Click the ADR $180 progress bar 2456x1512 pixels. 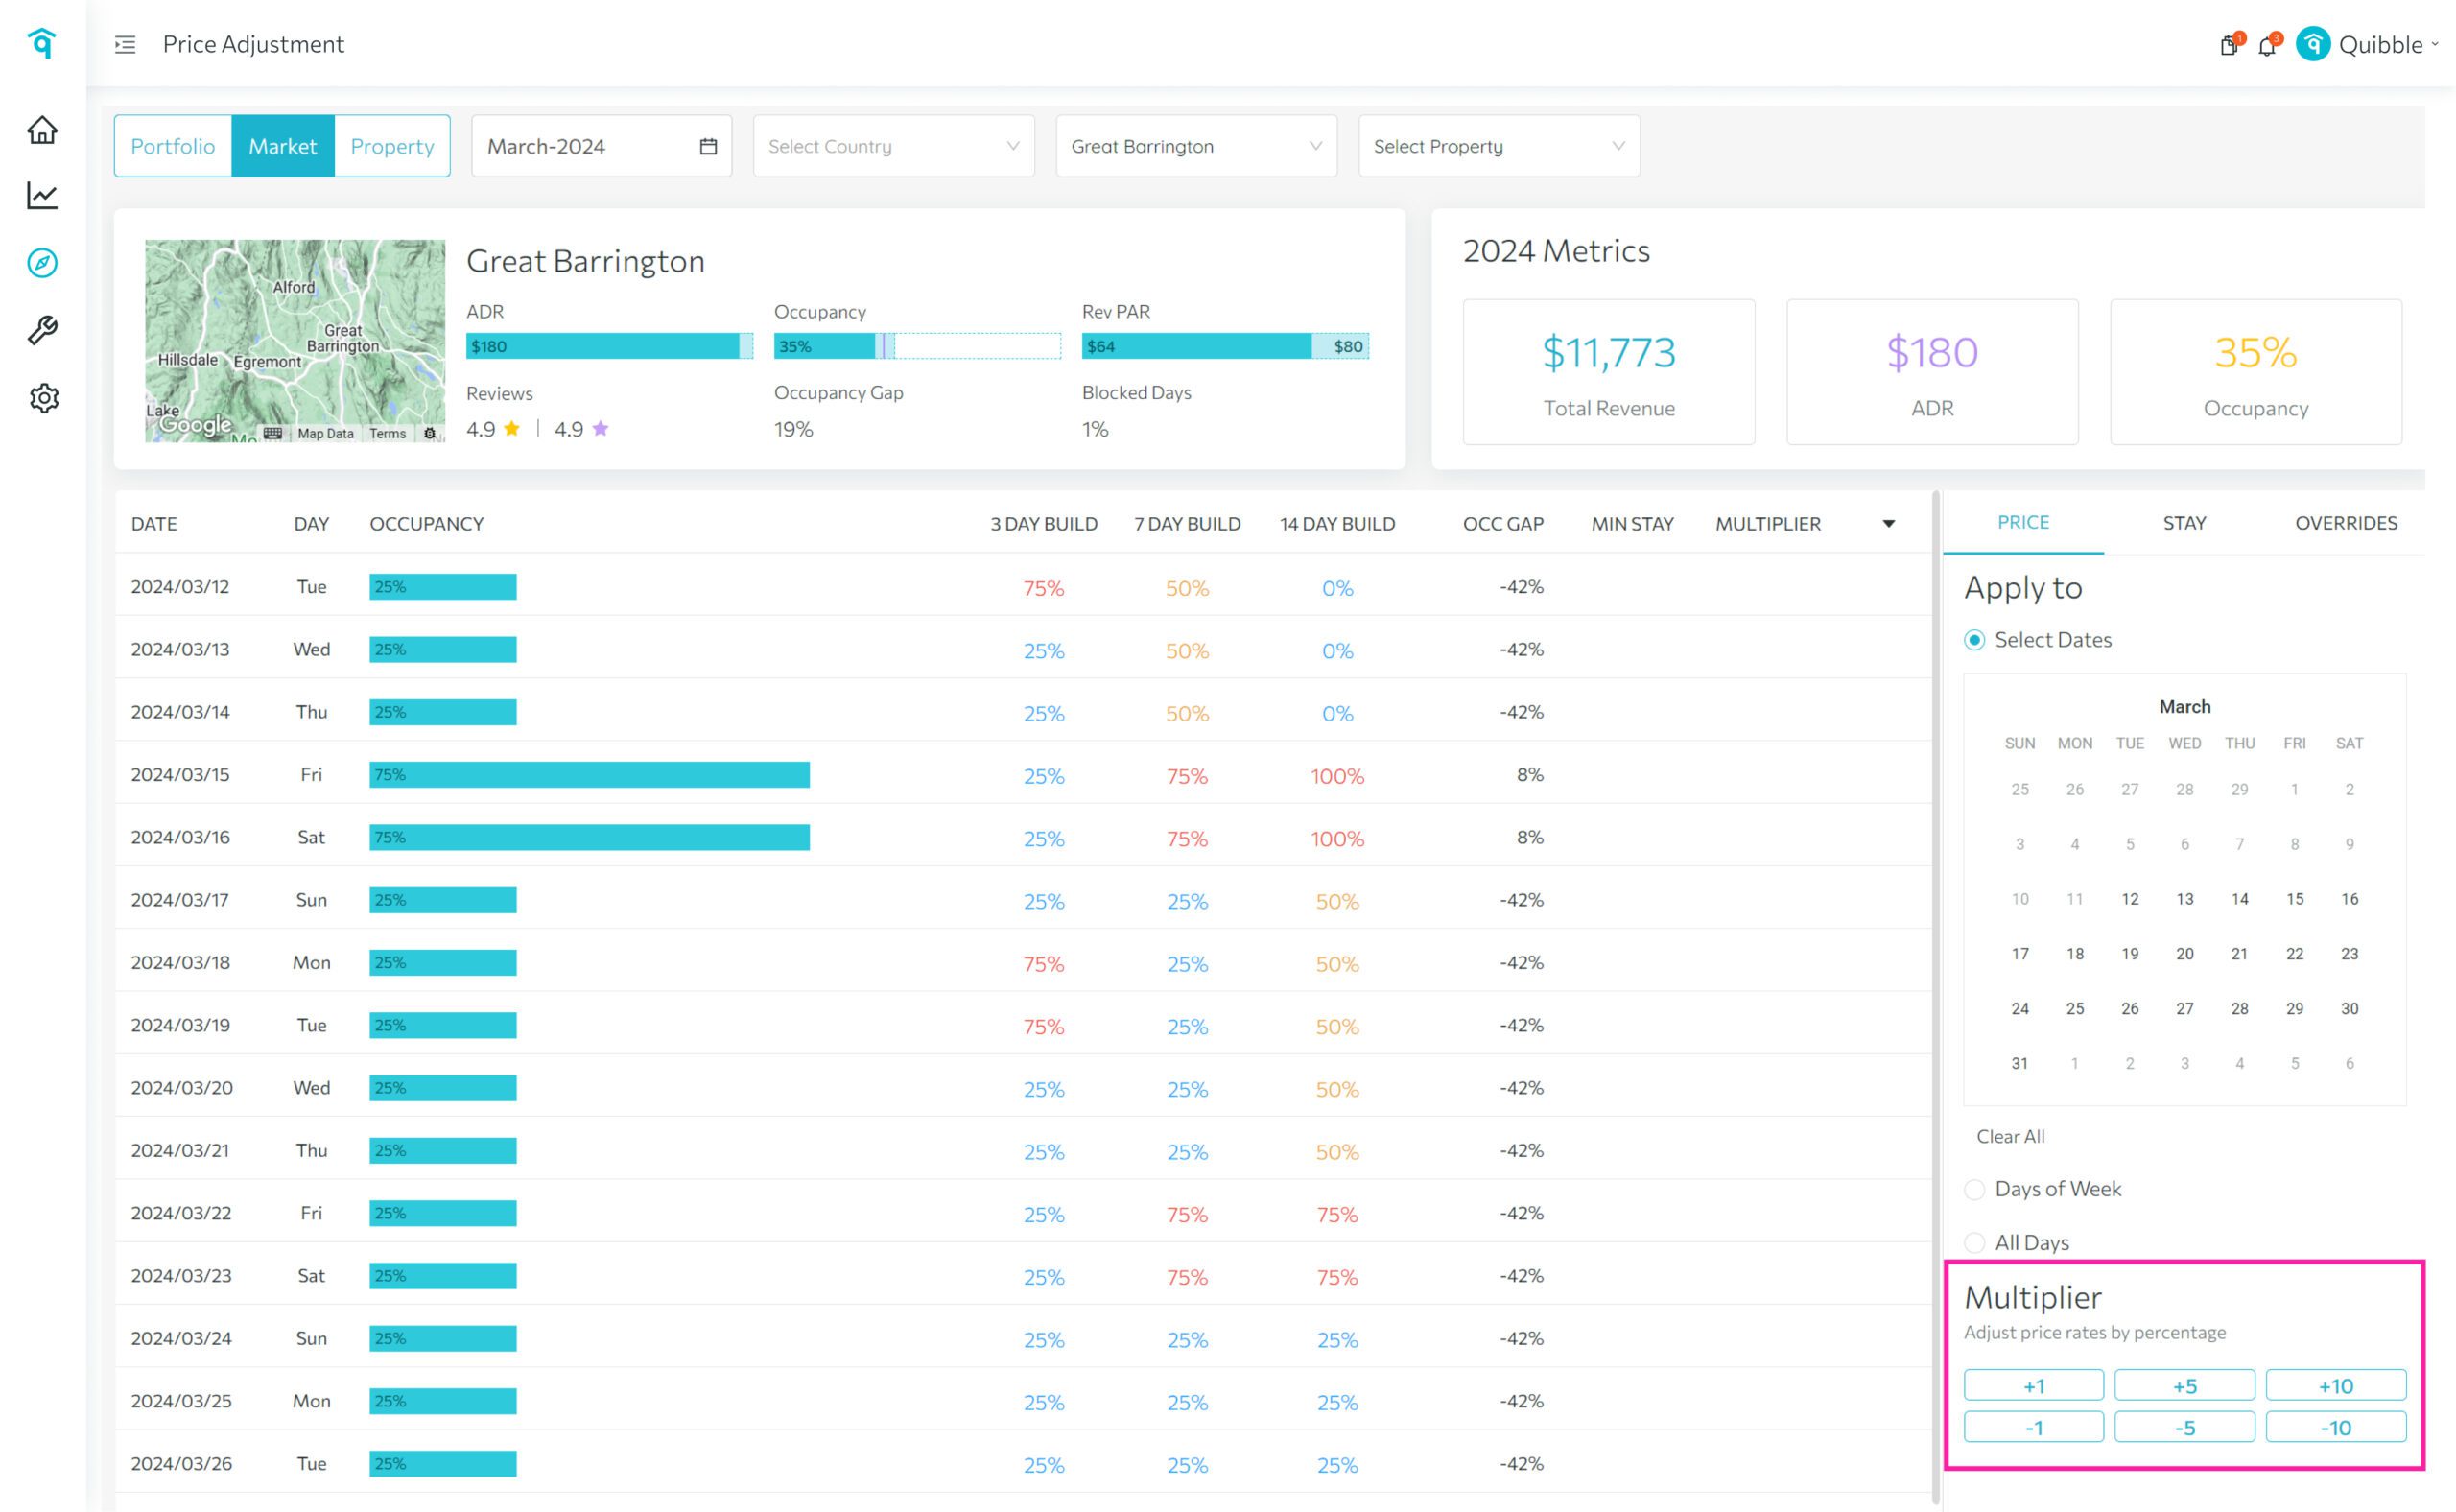pyautogui.click(x=609, y=346)
